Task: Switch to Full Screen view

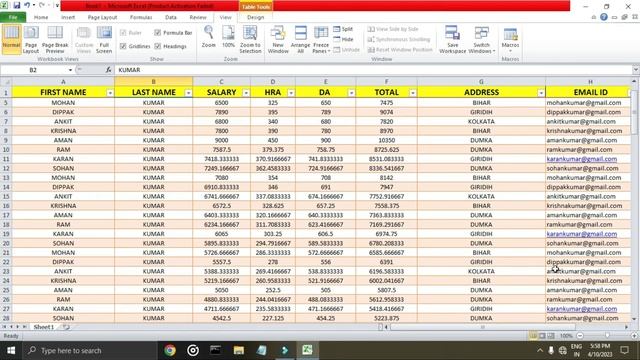Action: click(x=104, y=40)
